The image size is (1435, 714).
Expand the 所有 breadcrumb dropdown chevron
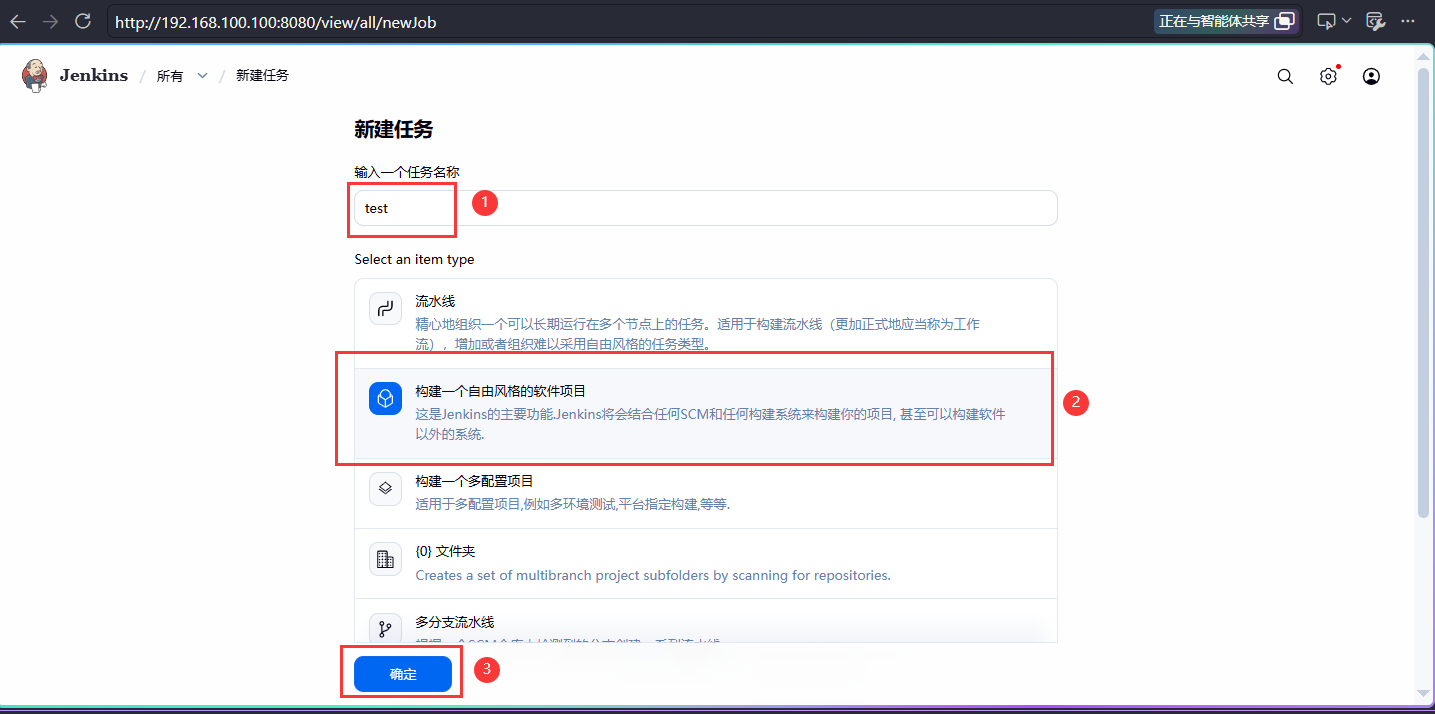(x=202, y=76)
